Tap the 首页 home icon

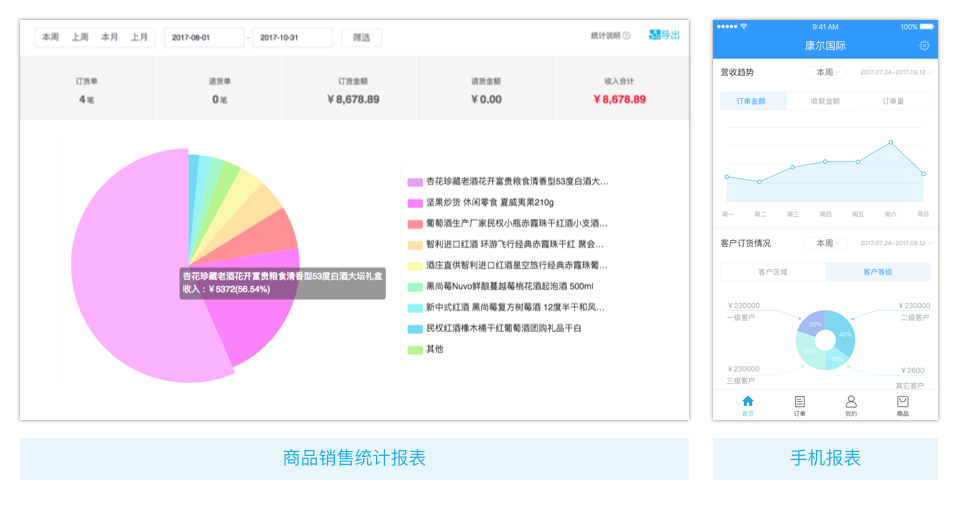[x=747, y=401]
